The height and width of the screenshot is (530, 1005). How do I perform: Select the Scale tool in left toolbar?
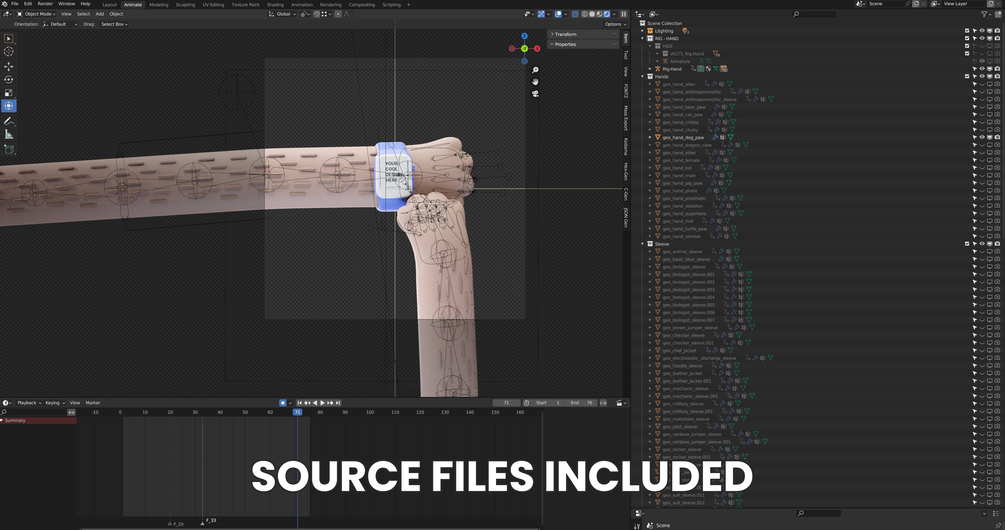click(9, 93)
